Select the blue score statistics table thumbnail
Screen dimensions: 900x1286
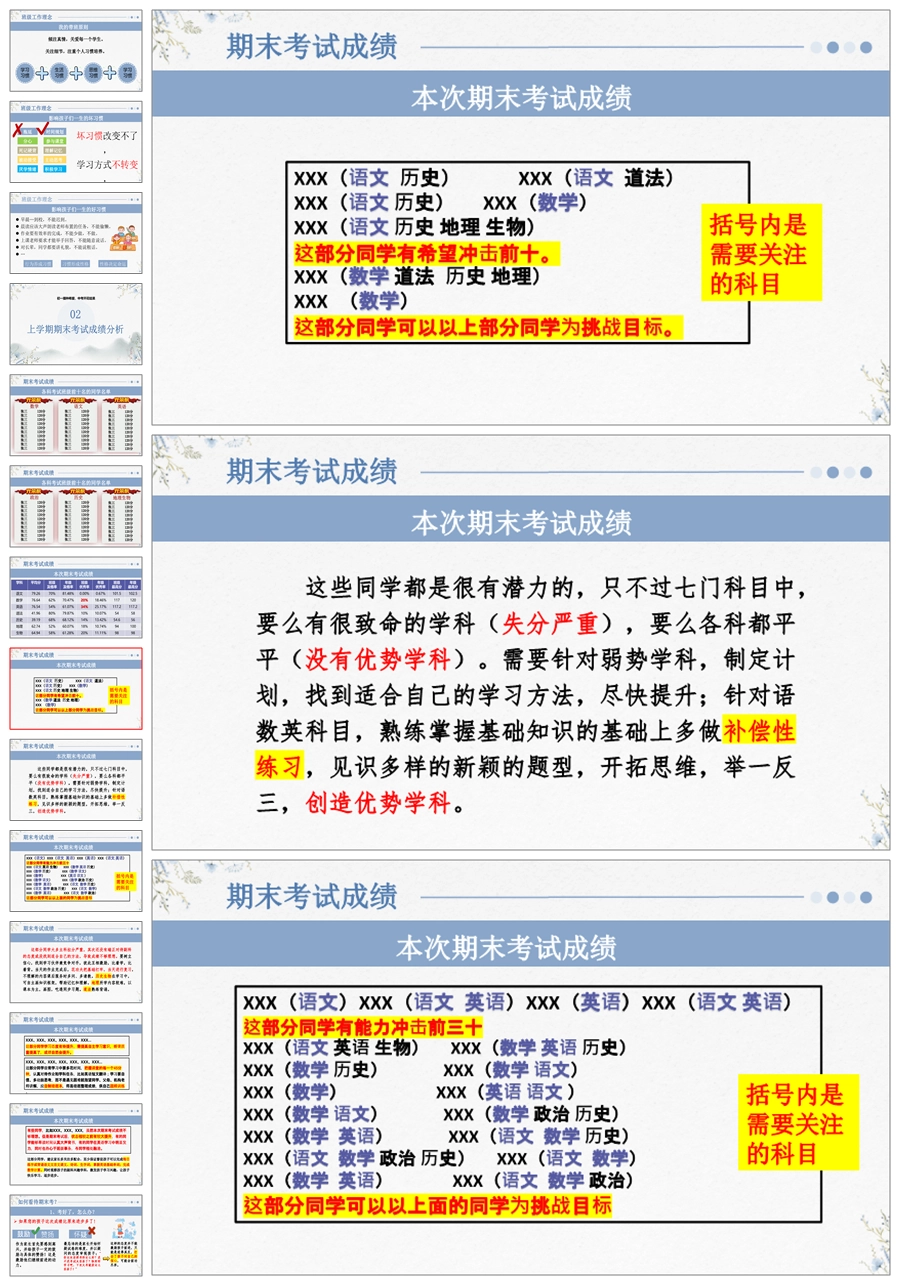coord(76,597)
